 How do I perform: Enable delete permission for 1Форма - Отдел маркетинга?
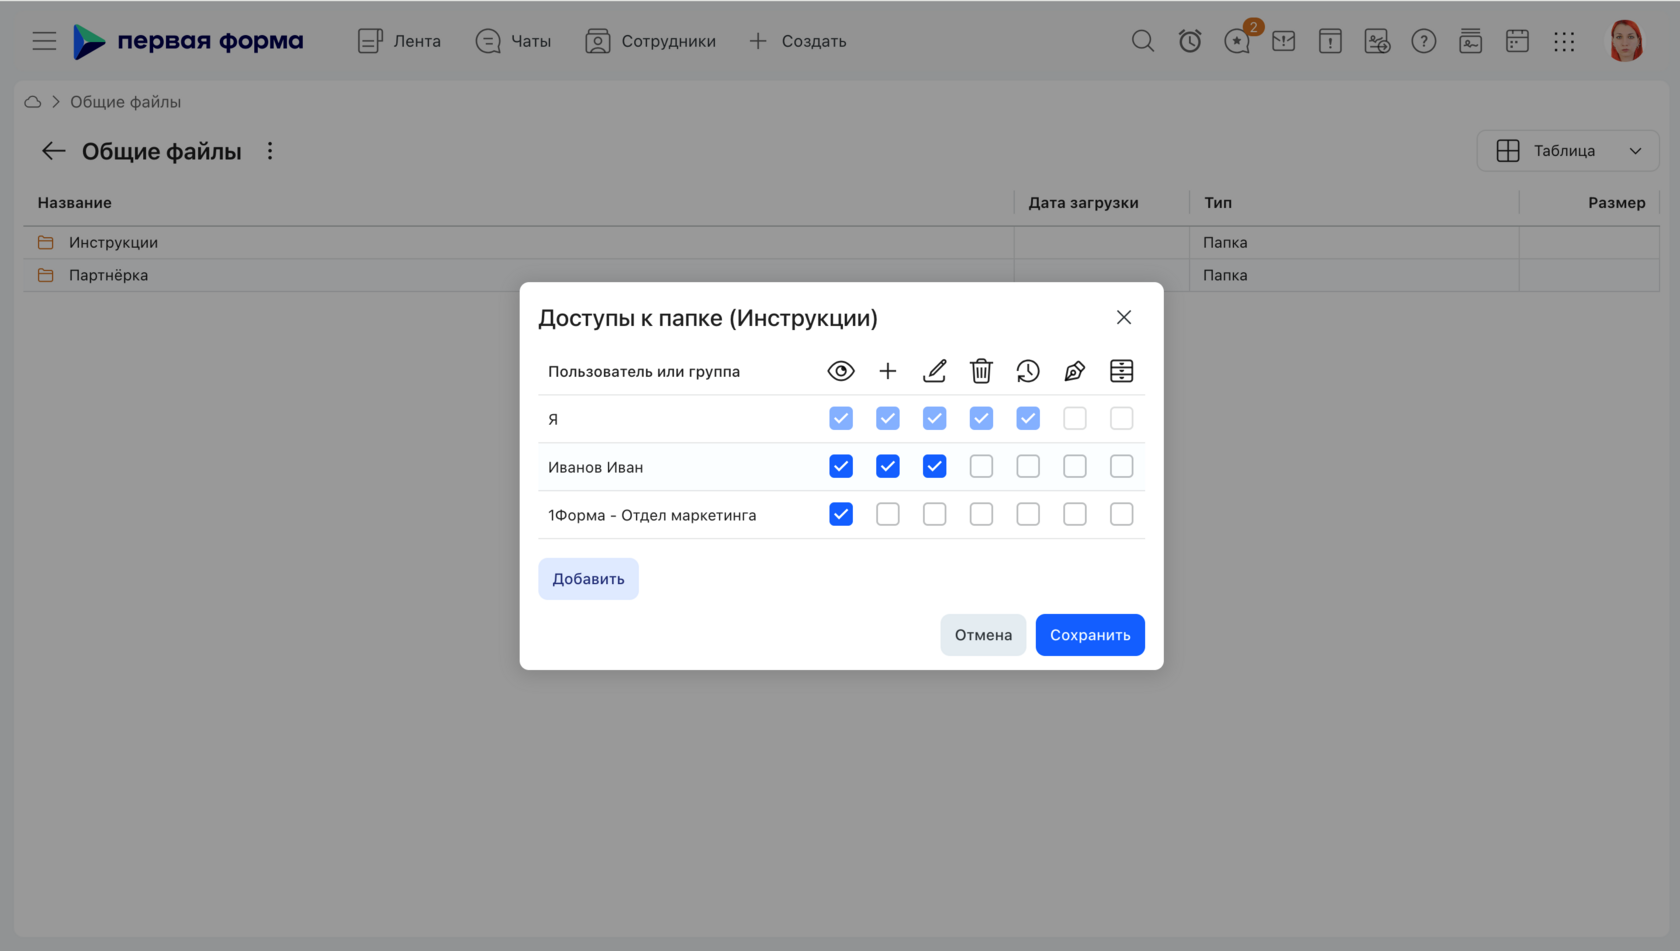981,514
